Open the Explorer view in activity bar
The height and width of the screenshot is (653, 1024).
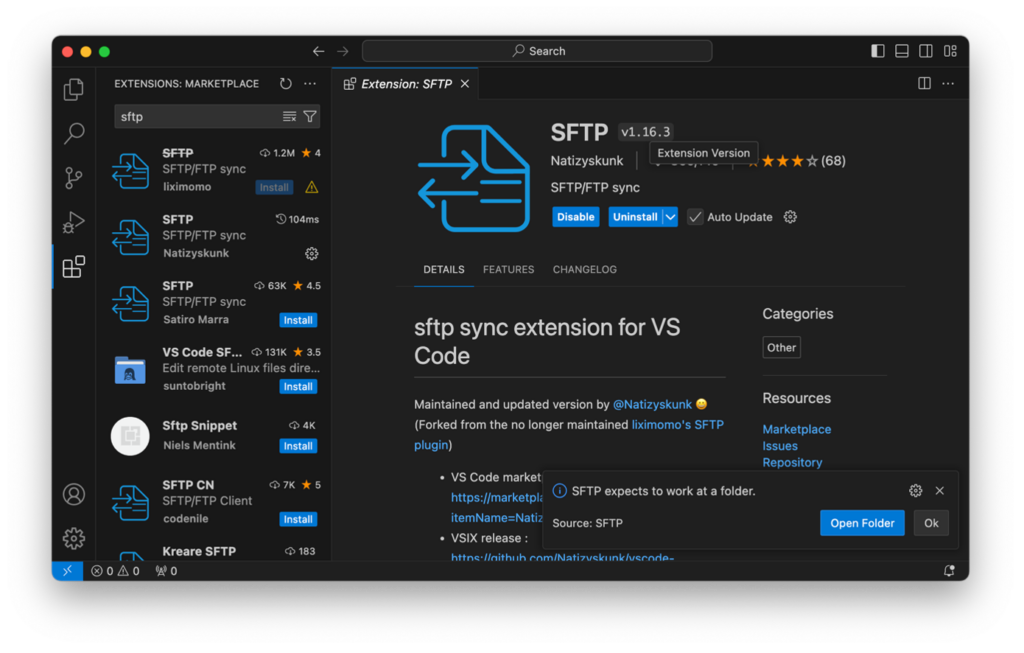coord(74,89)
